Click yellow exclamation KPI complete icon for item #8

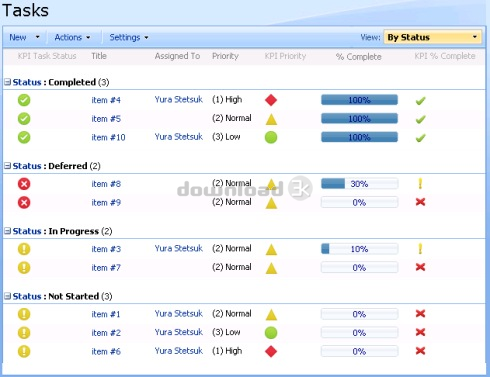tap(420, 183)
